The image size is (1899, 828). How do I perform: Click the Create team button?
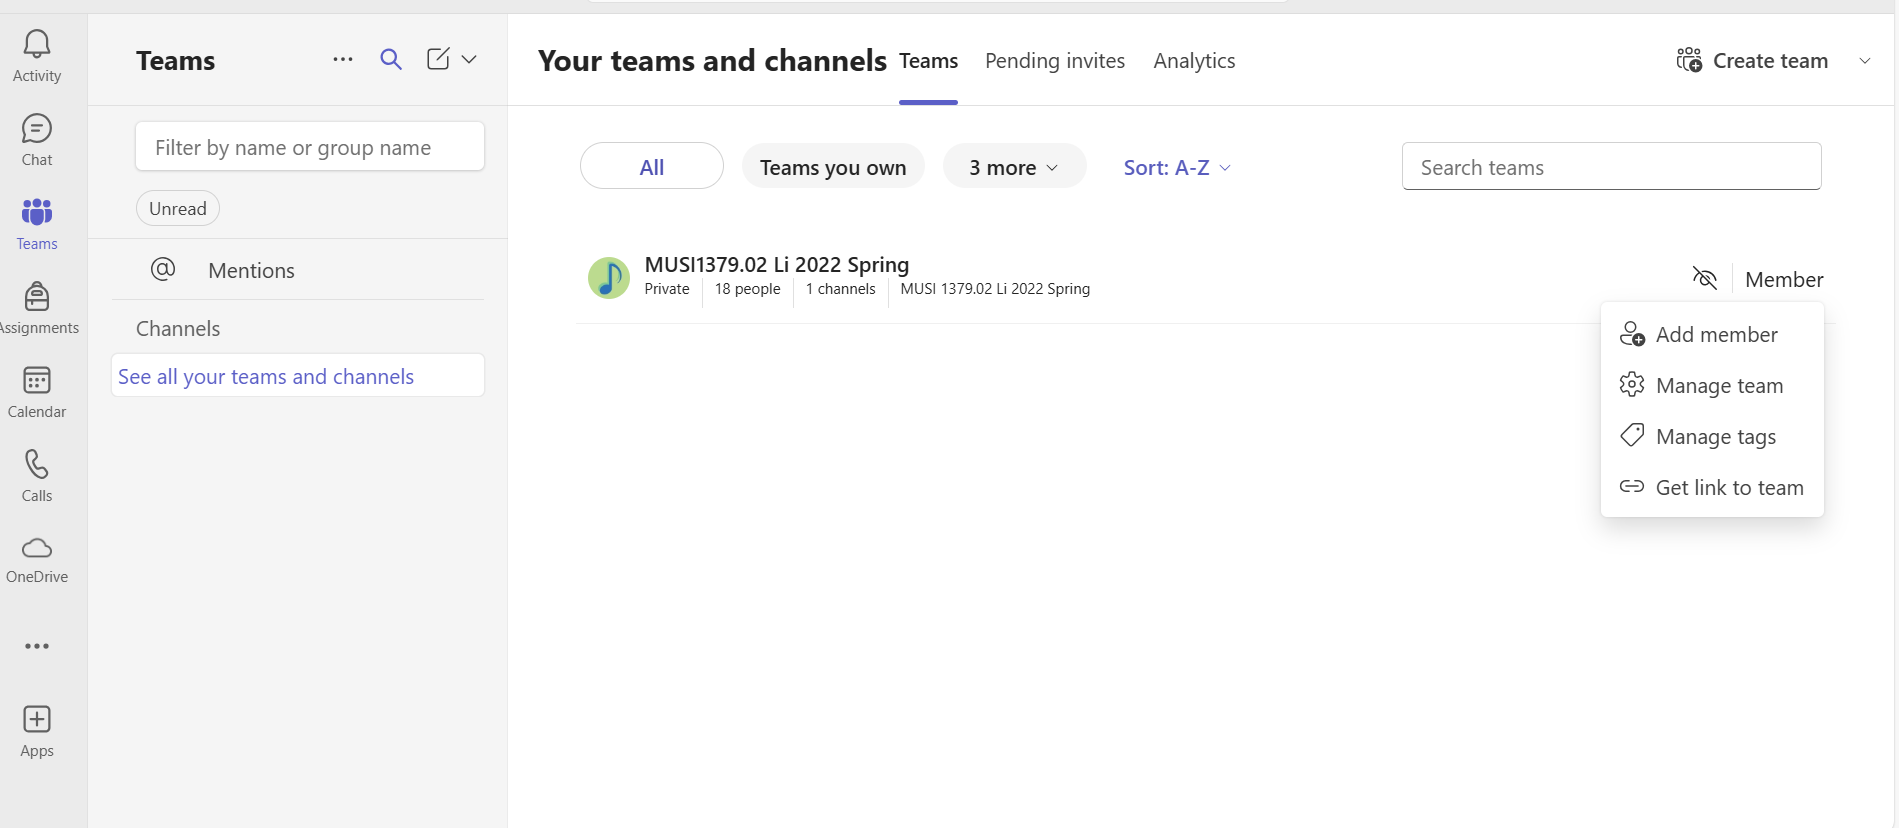(1753, 61)
